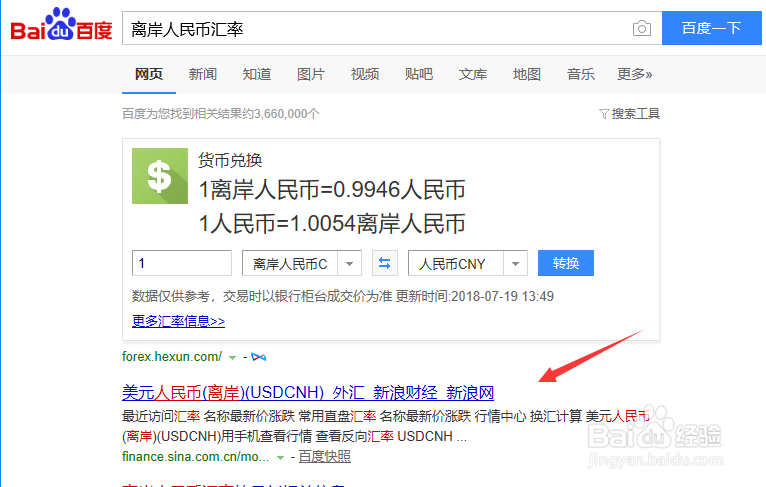Image resolution: width=766 pixels, height=487 pixels.
Task: Click the 货币兑换 widget title
Action: 230,160
